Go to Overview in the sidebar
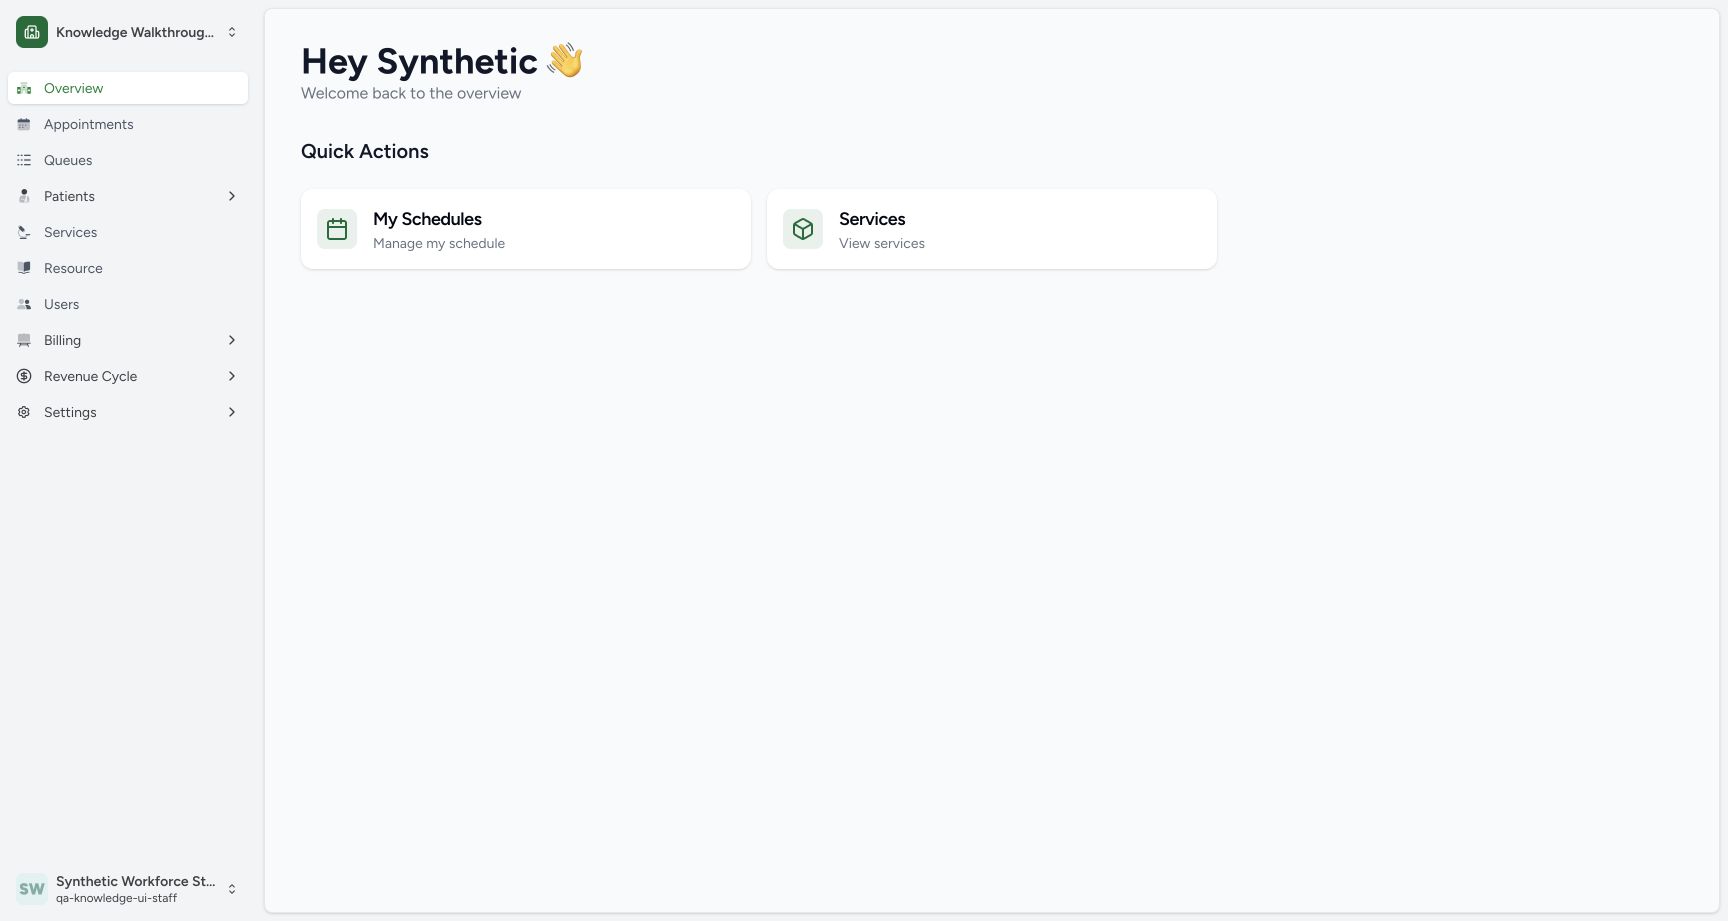The image size is (1728, 921). (x=128, y=88)
